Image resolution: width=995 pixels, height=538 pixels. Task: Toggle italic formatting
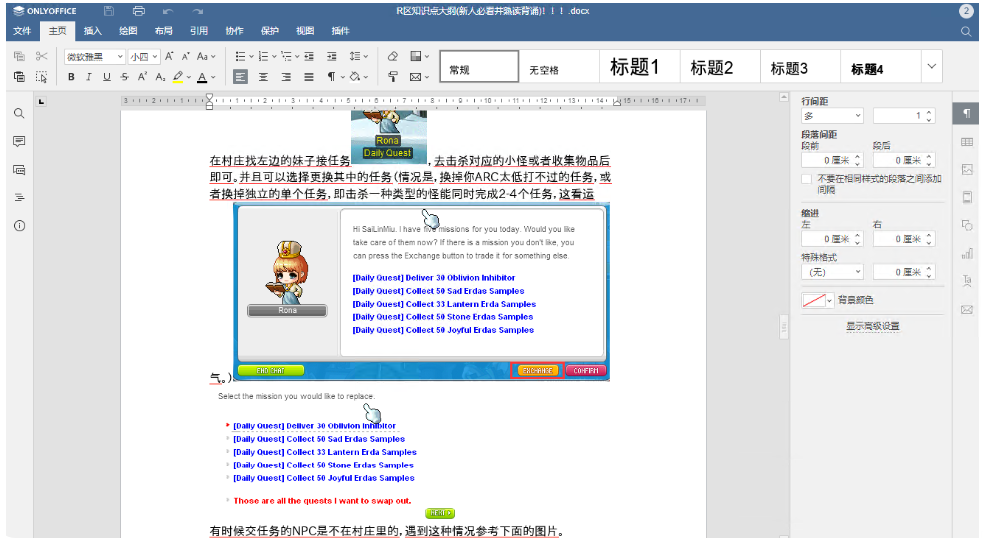pyautogui.click(x=89, y=77)
